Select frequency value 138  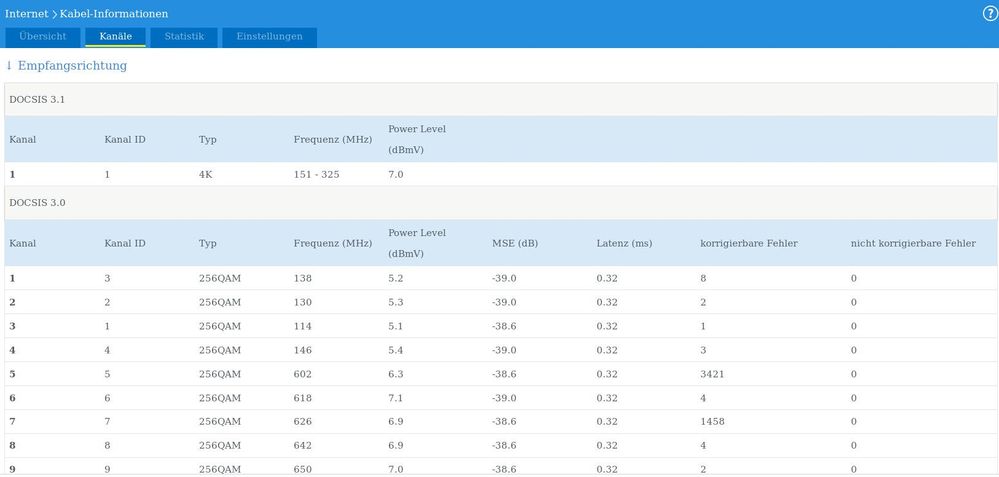[x=303, y=278]
